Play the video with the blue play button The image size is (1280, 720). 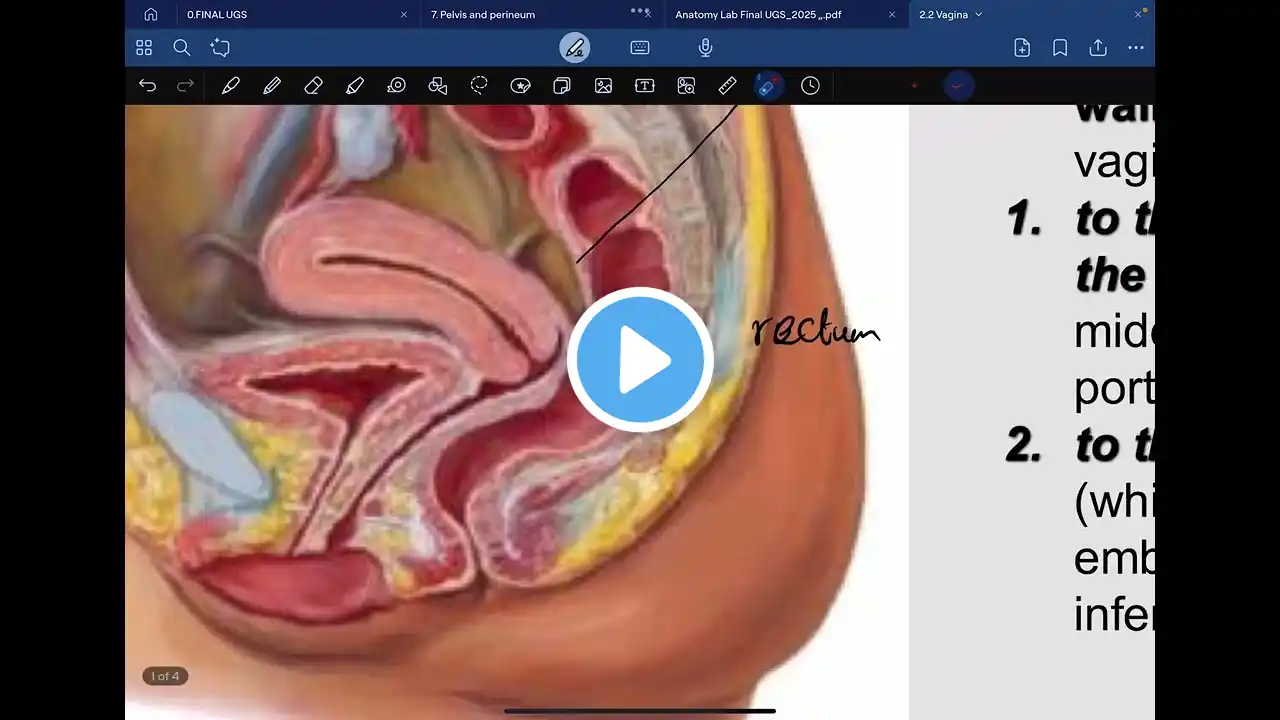pos(640,360)
